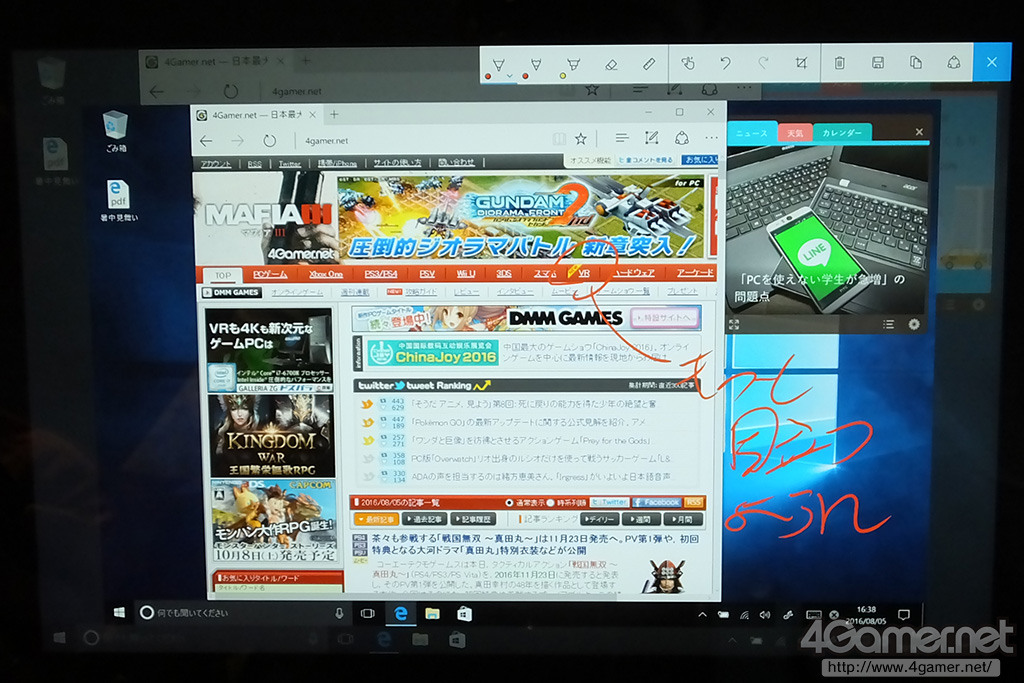Click the 月間 ranking button
1024x683 pixels.
(x=682, y=520)
